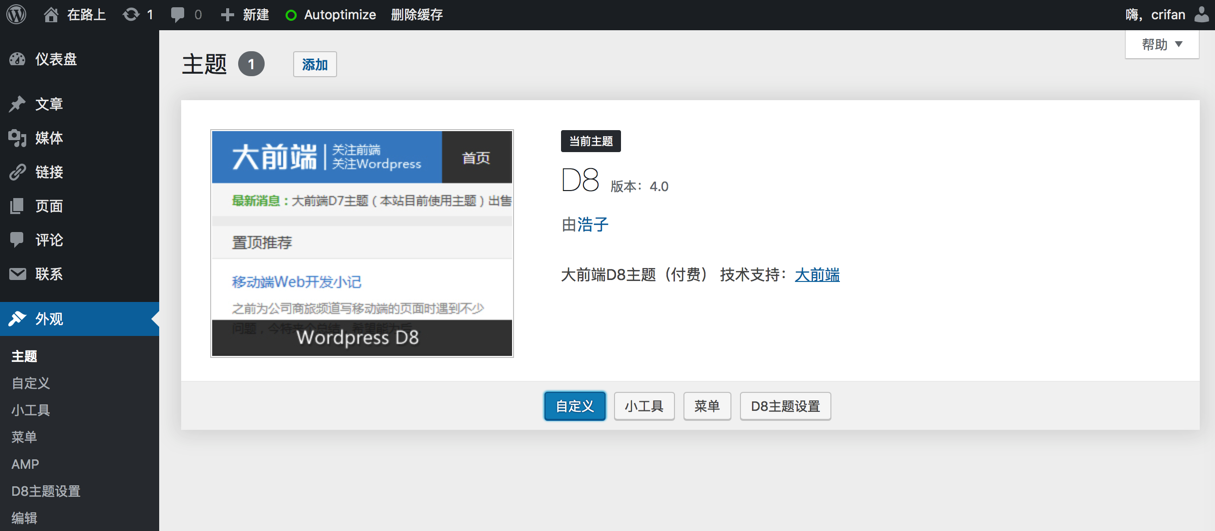The width and height of the screenshot is (1215, 531).
Task: Click the Links chain icon
Action: 17,172
